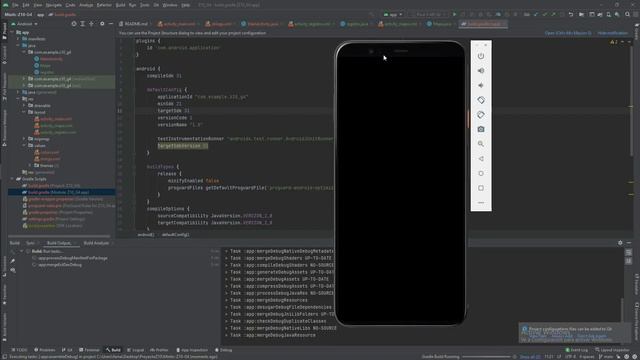Click Gradle Build Running progress bar
This screenshot has width=640, height=360.
click(x=487, y=357)
